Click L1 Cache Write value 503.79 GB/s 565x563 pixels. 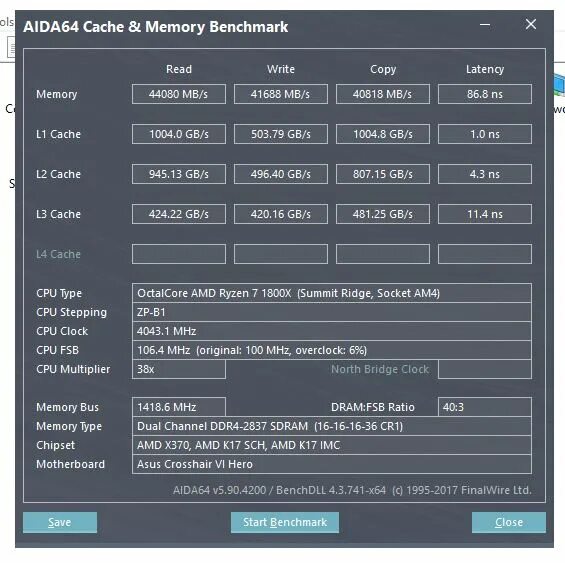point(281,134)
